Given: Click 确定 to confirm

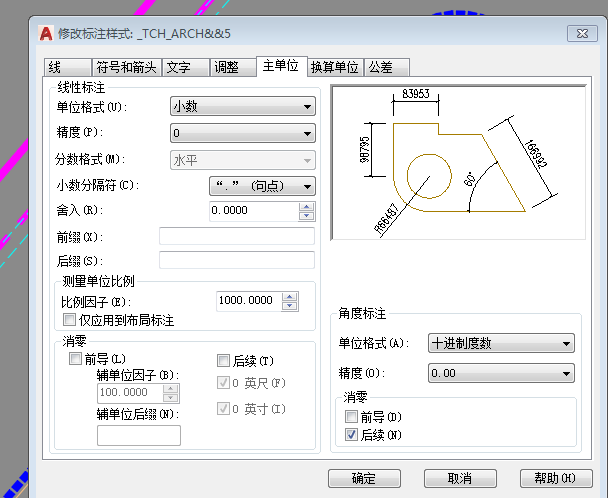Looking at the screenshot, I should pos(364,478).
